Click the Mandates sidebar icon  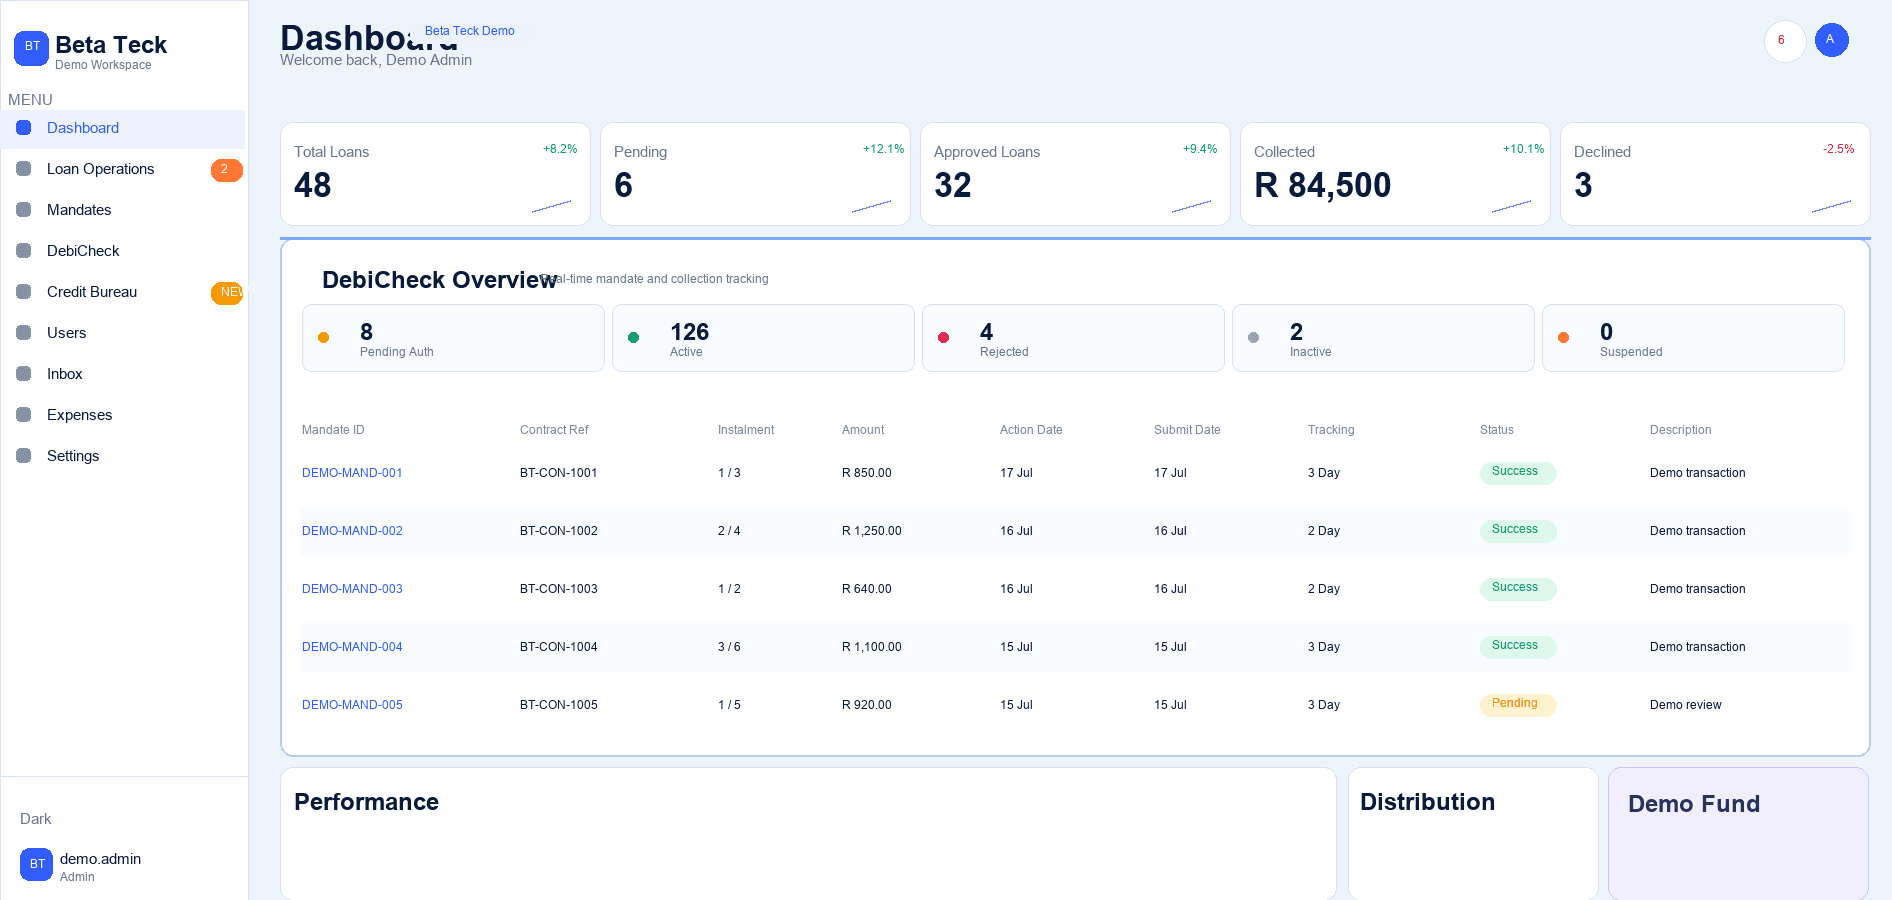click(24, 210)
